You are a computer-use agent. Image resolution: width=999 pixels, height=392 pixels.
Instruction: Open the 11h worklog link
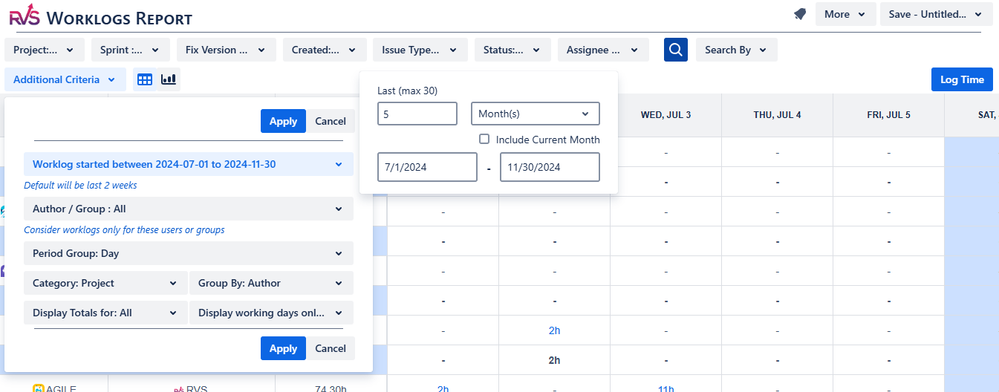click(666, 388)
